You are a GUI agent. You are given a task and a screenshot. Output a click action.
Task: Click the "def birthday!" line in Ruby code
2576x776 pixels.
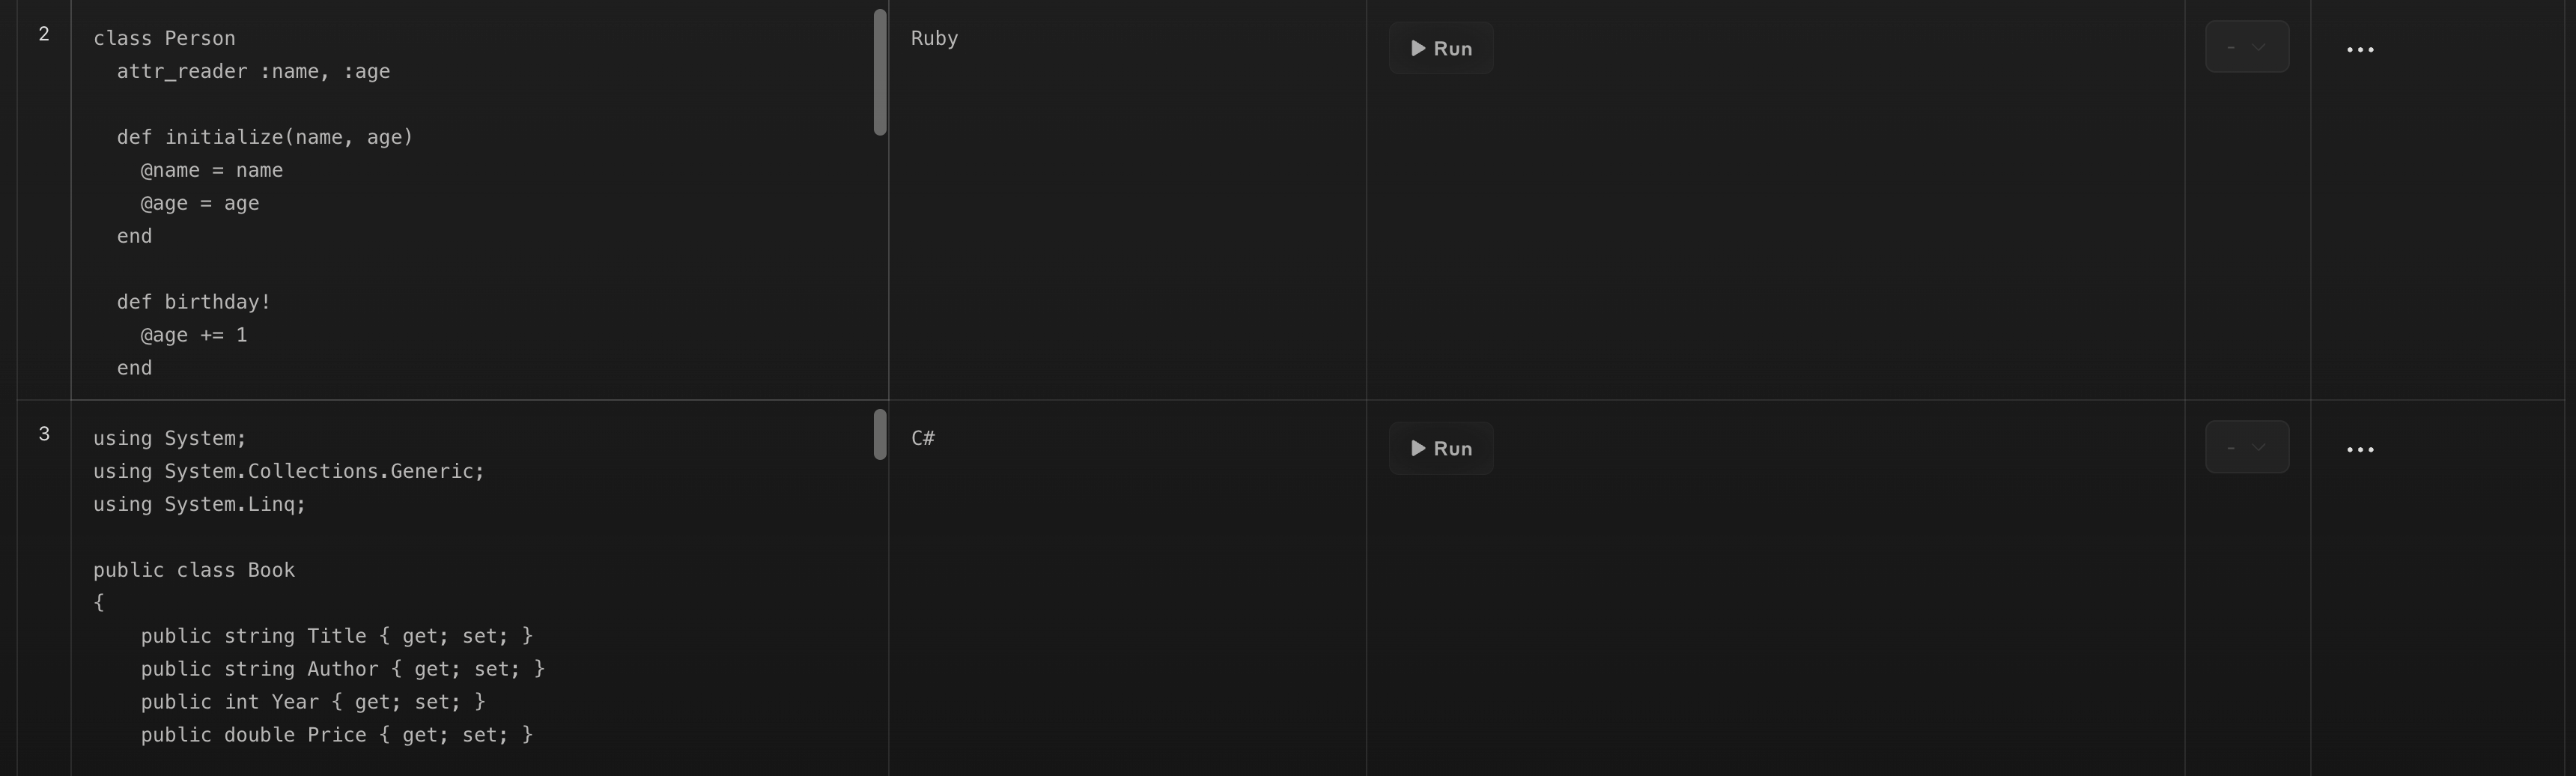click(194, 302)
